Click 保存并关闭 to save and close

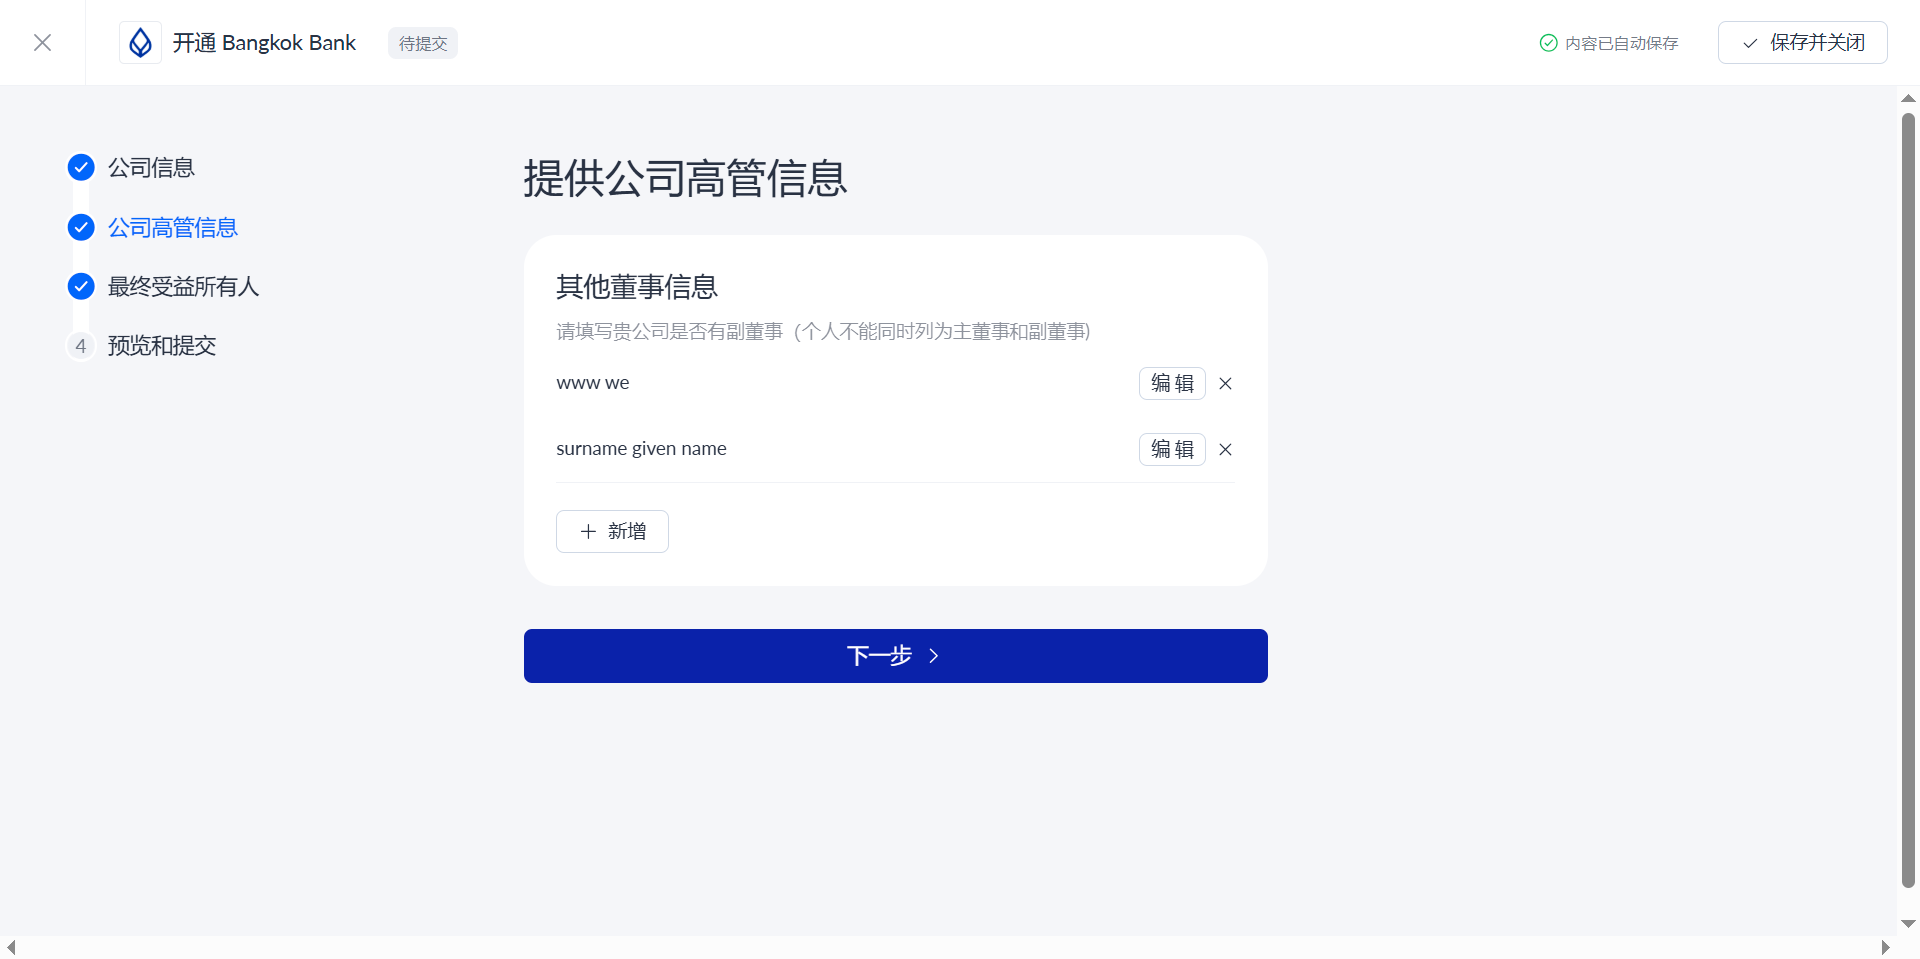pos(1802,42)
